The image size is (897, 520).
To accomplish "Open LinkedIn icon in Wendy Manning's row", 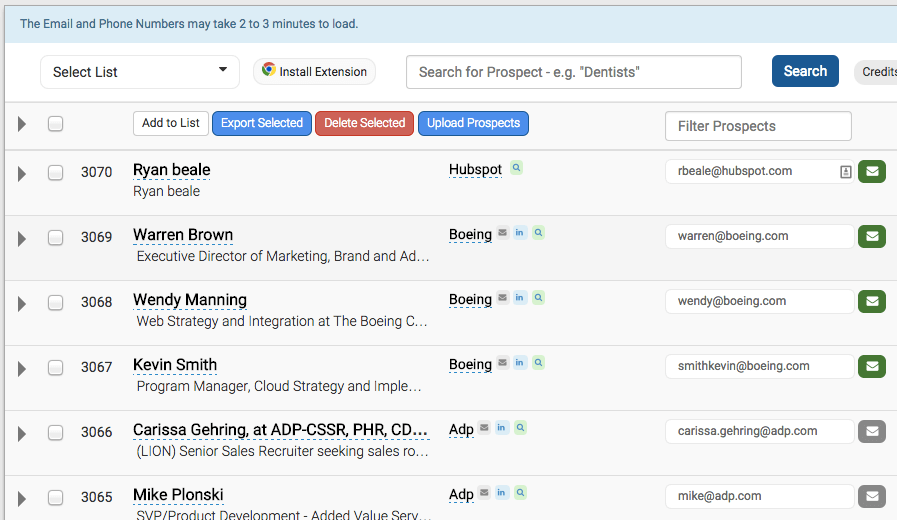I will tap(519, 297).
